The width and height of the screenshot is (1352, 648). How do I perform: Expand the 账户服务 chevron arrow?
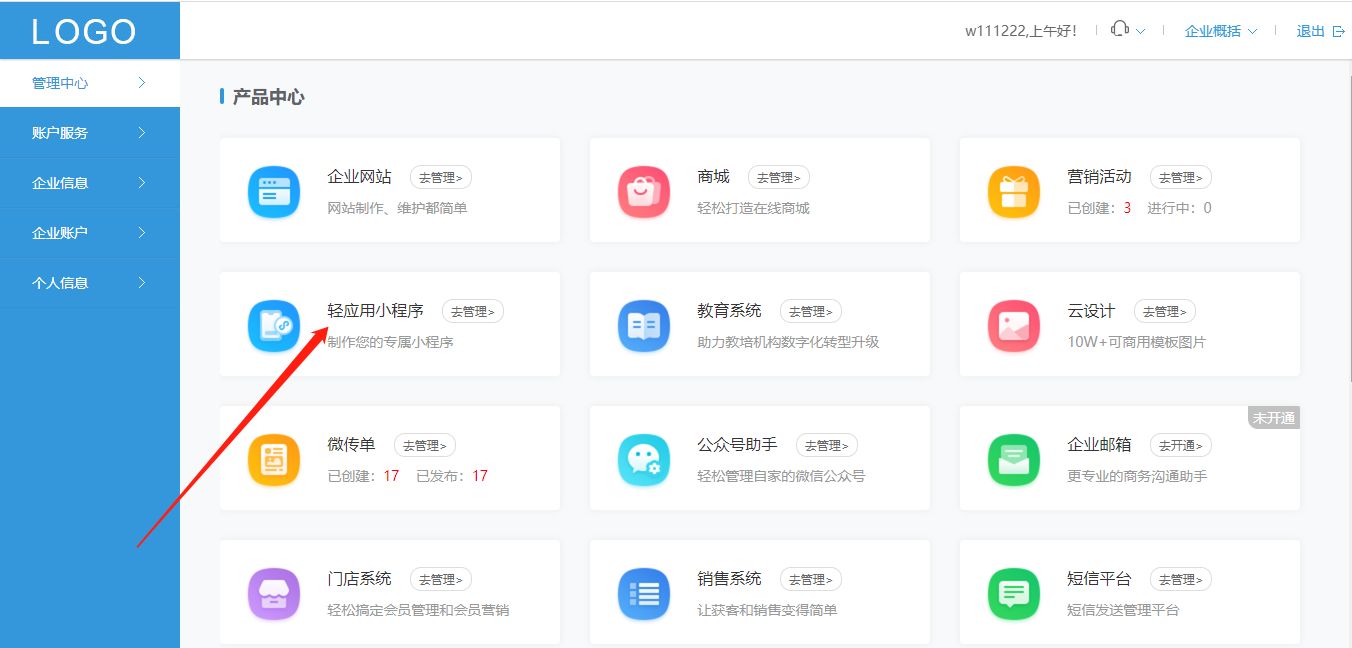coord(142,133)
